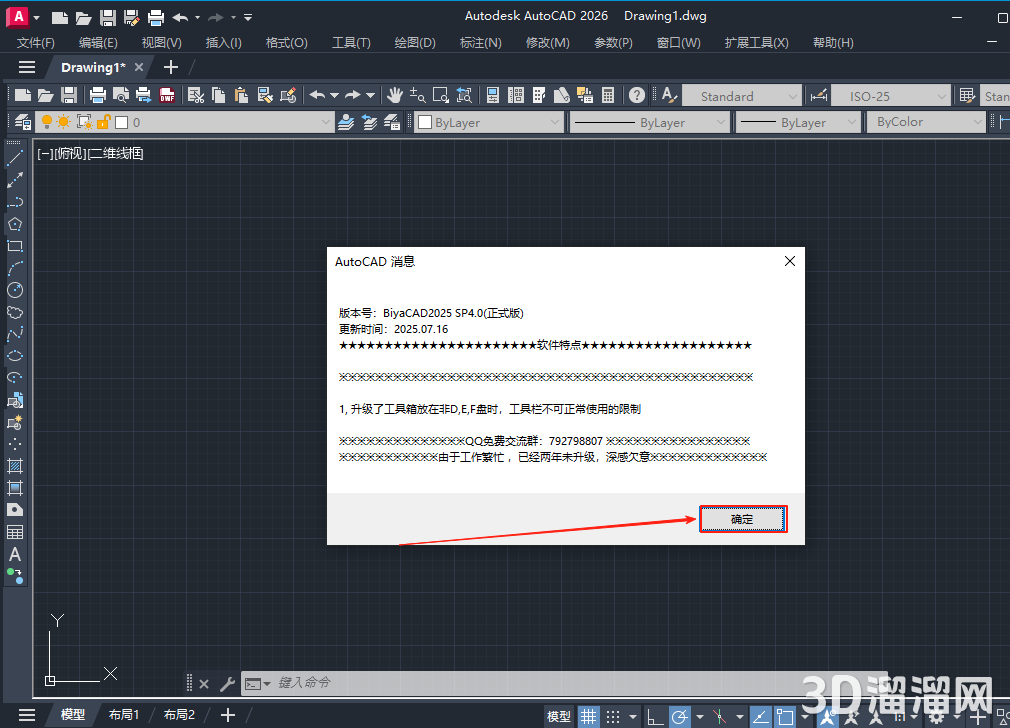This screenshot has width=1010, height=728.
Task: Toggle polar tracking in status bar
Action: (680, 716)
